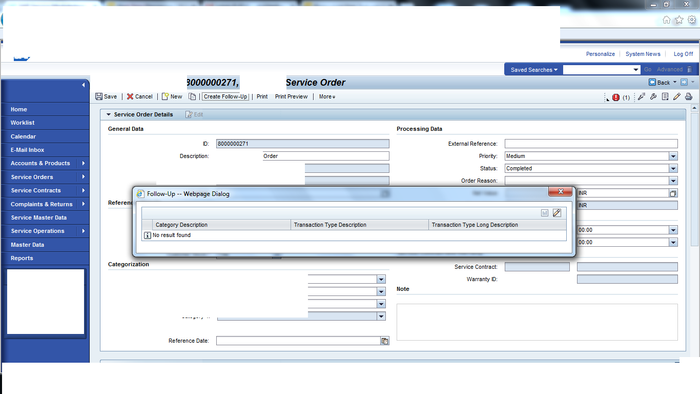Image resolution: width=700 pixels, height=394 pixels.
Task: Expand the Service Orders submenu arrow
Action: pyautogui.click(x=83, y=177)
